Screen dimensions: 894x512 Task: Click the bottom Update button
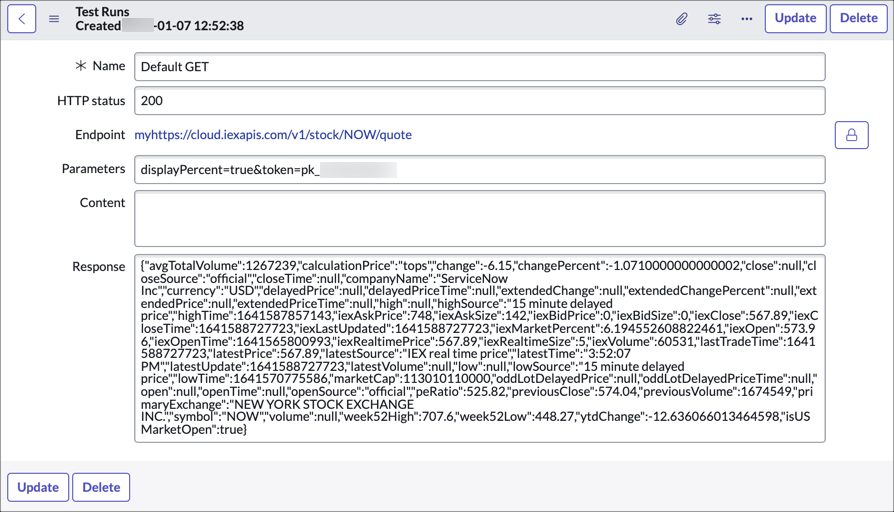tap(38, 487)
